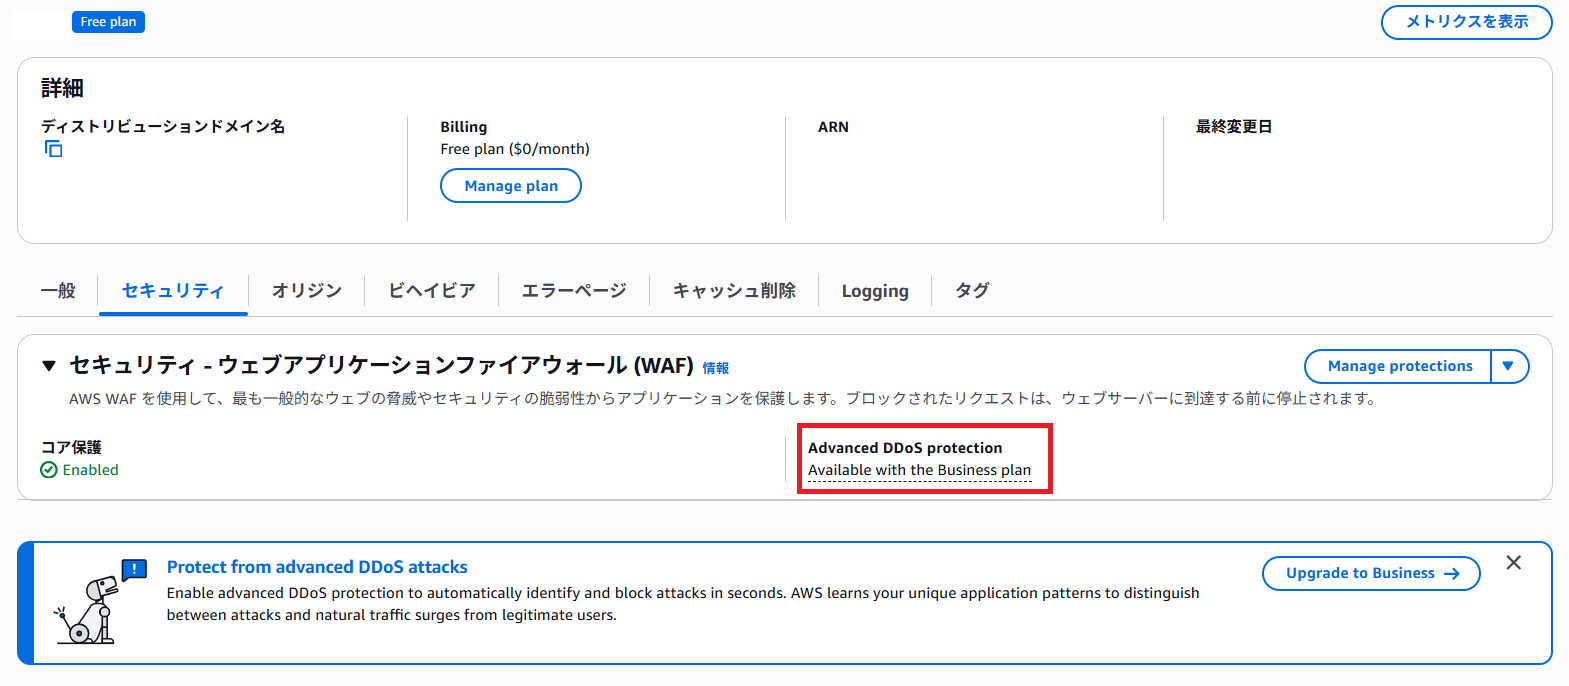
Task: Switch to the エラーページ tab
Action: pyautogui.click(x=574, y=291)
